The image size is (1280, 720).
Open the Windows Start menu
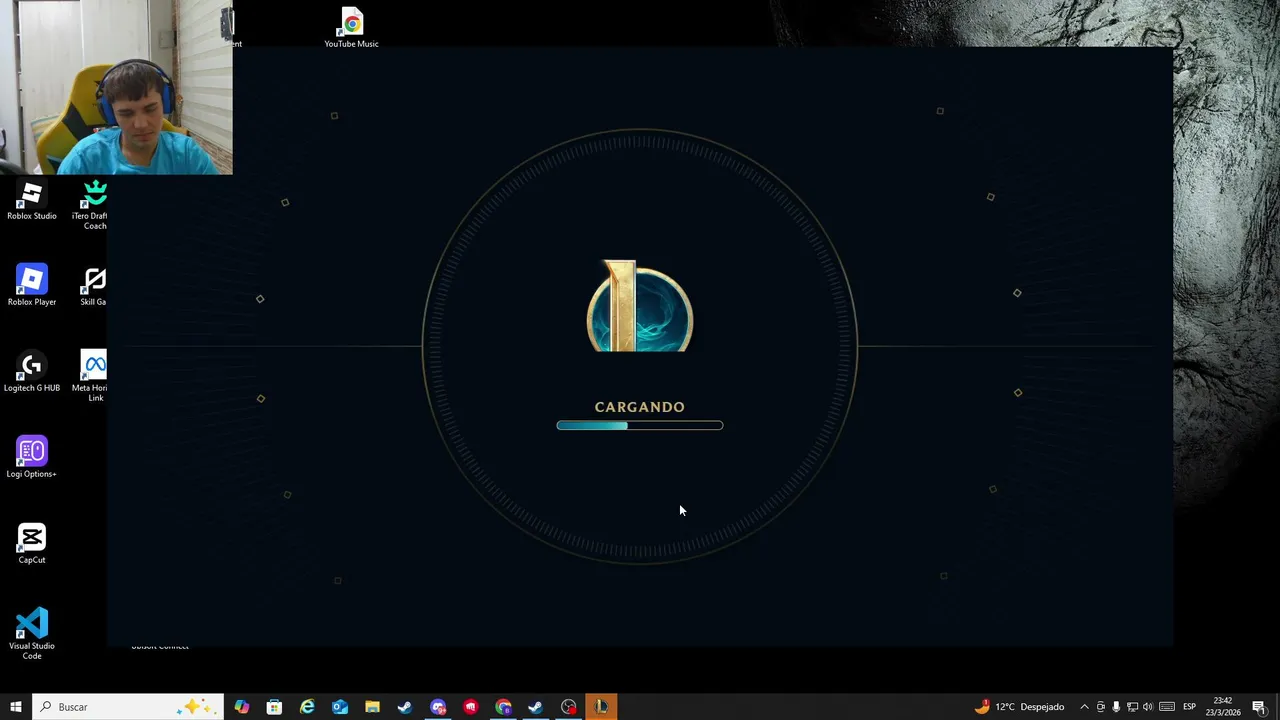(16, 707)
